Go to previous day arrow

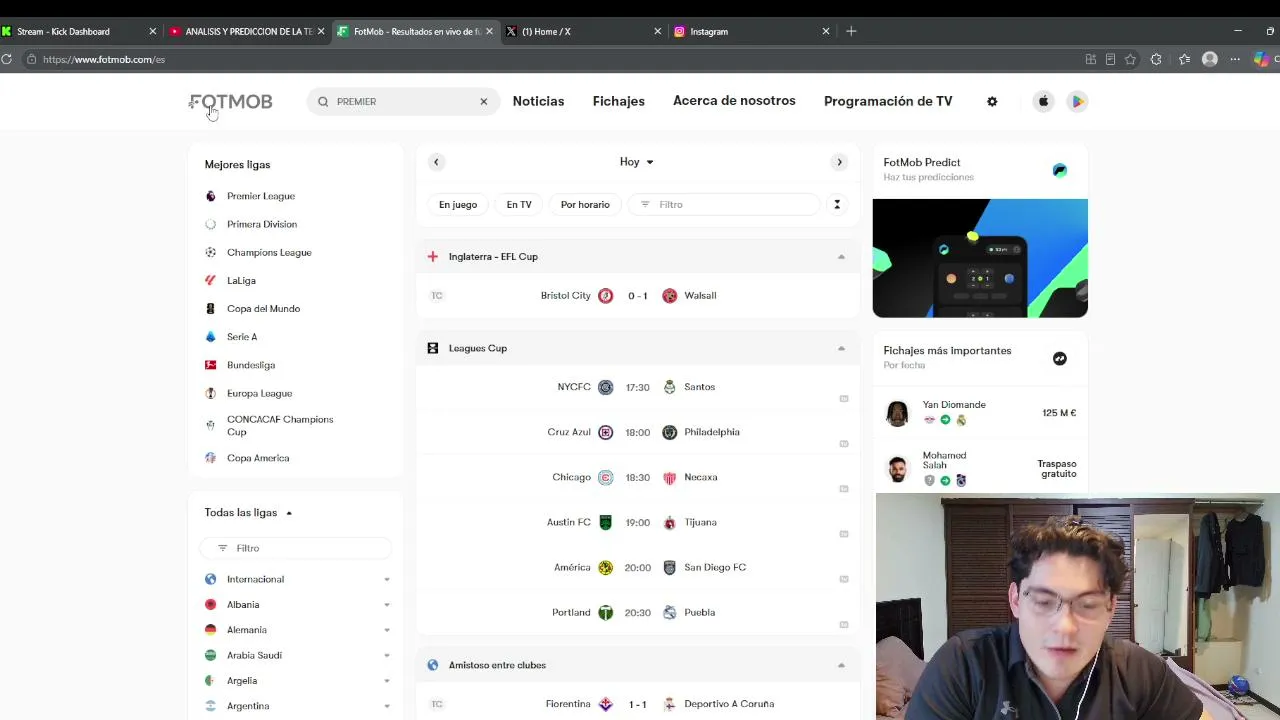coord(436,162)
